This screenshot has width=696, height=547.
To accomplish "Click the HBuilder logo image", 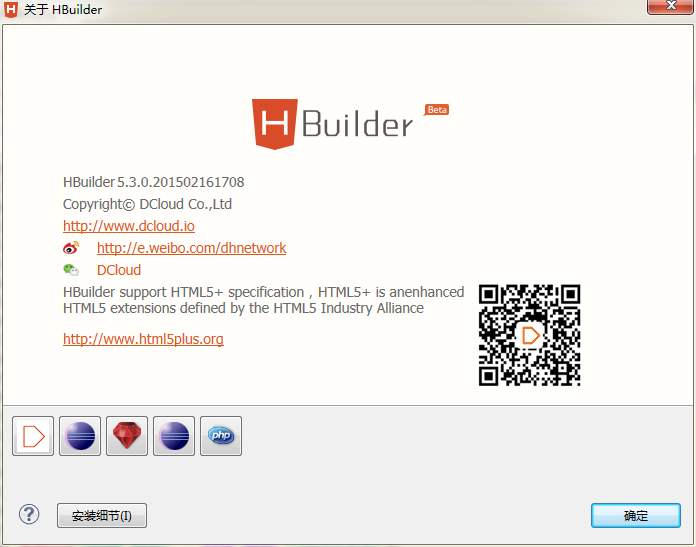I will tap(332, 124).
